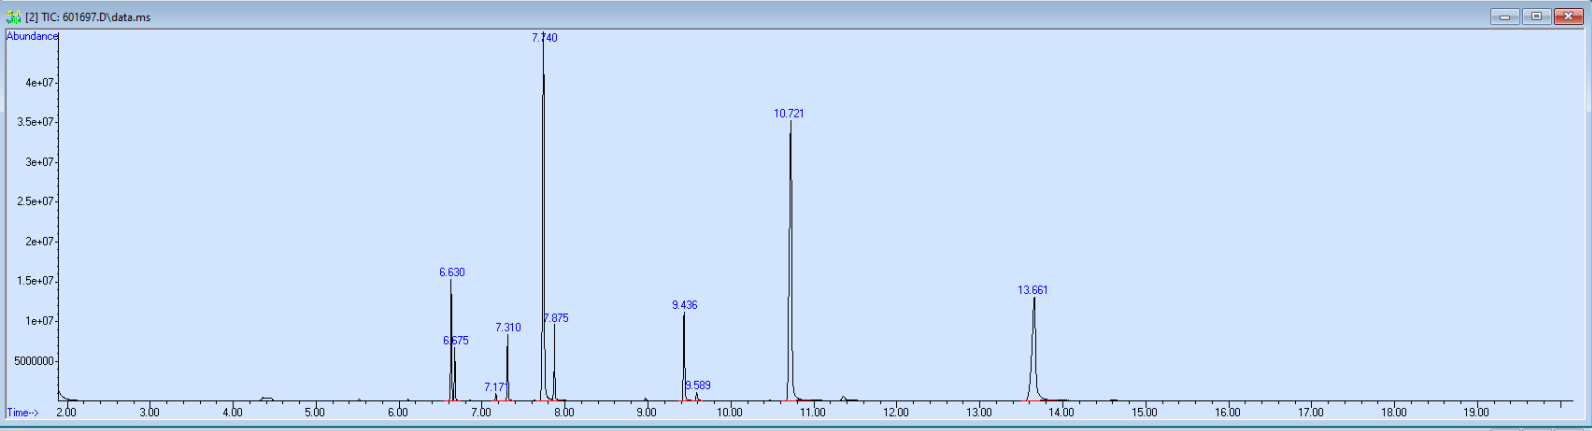Click the 1.5e+07 abundance tick label
Viewport: 1592px width, 431px height.
[36, 282]
